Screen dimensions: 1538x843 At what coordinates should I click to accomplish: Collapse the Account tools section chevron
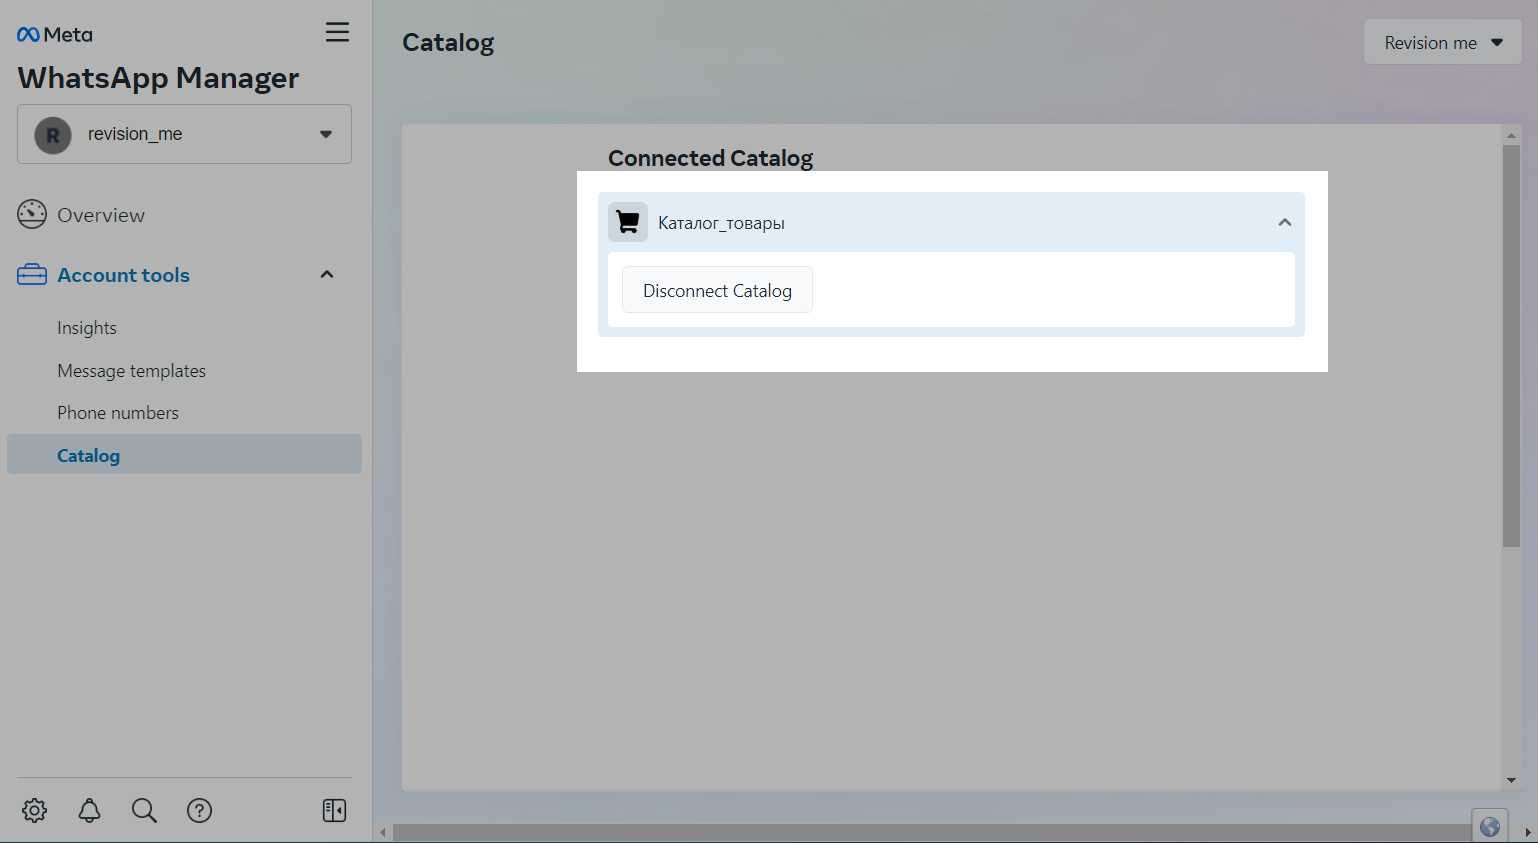click(x=327, y=274)
